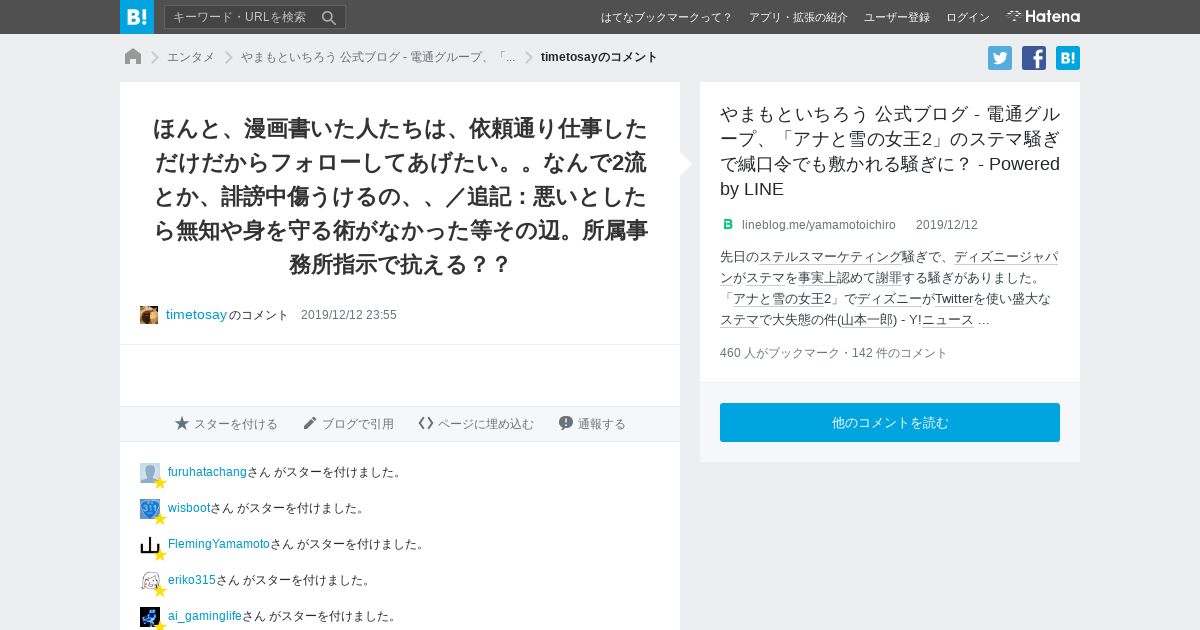Bookmark with Hatena B! share icon
Viewport: 1200px width, 630px height.
1068,58
